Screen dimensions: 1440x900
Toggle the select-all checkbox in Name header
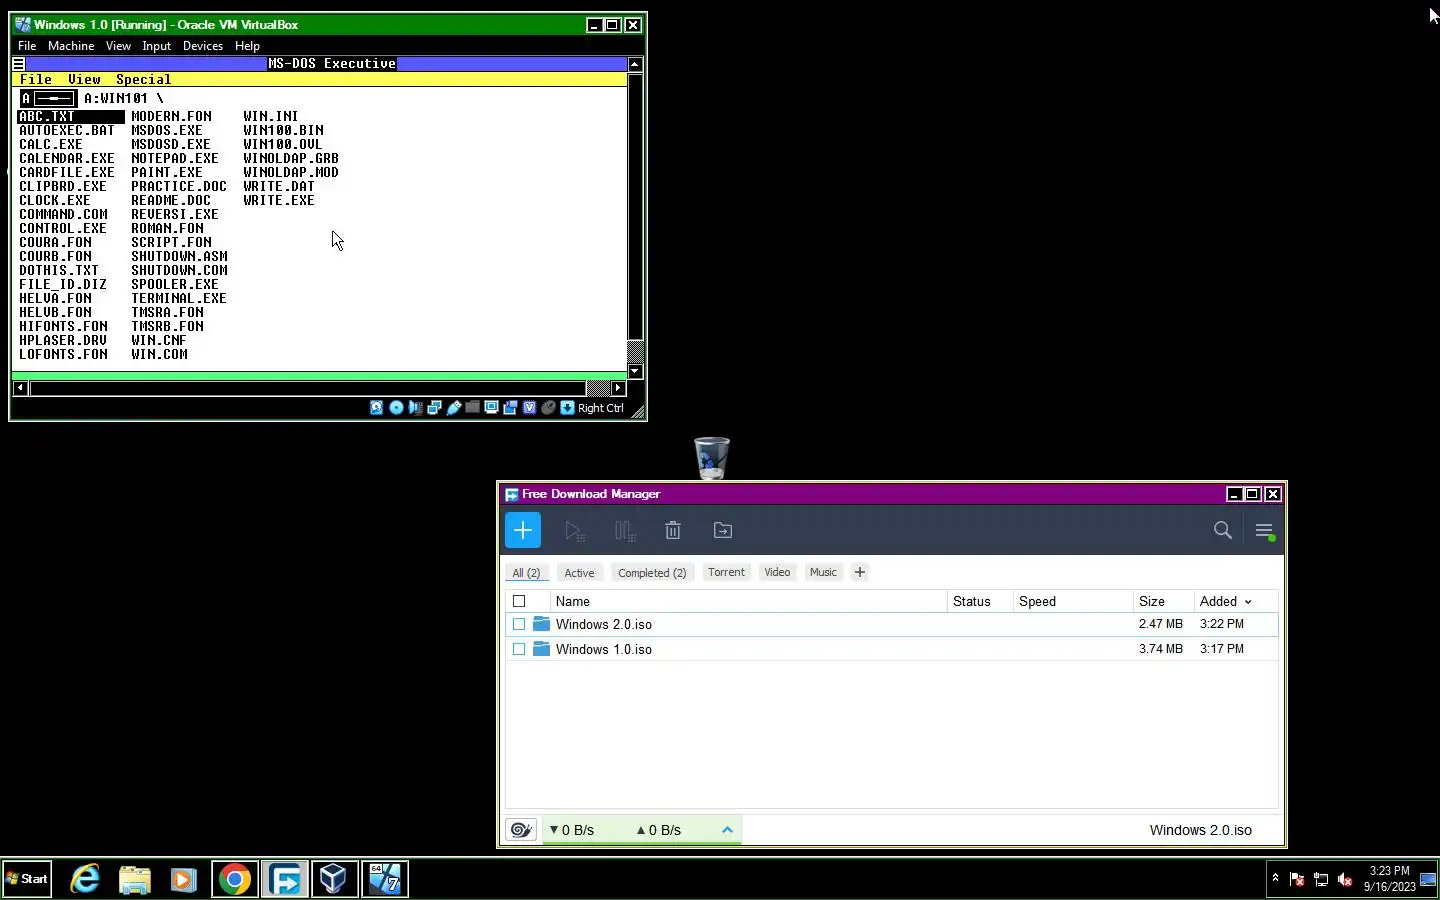click(519, 601)
